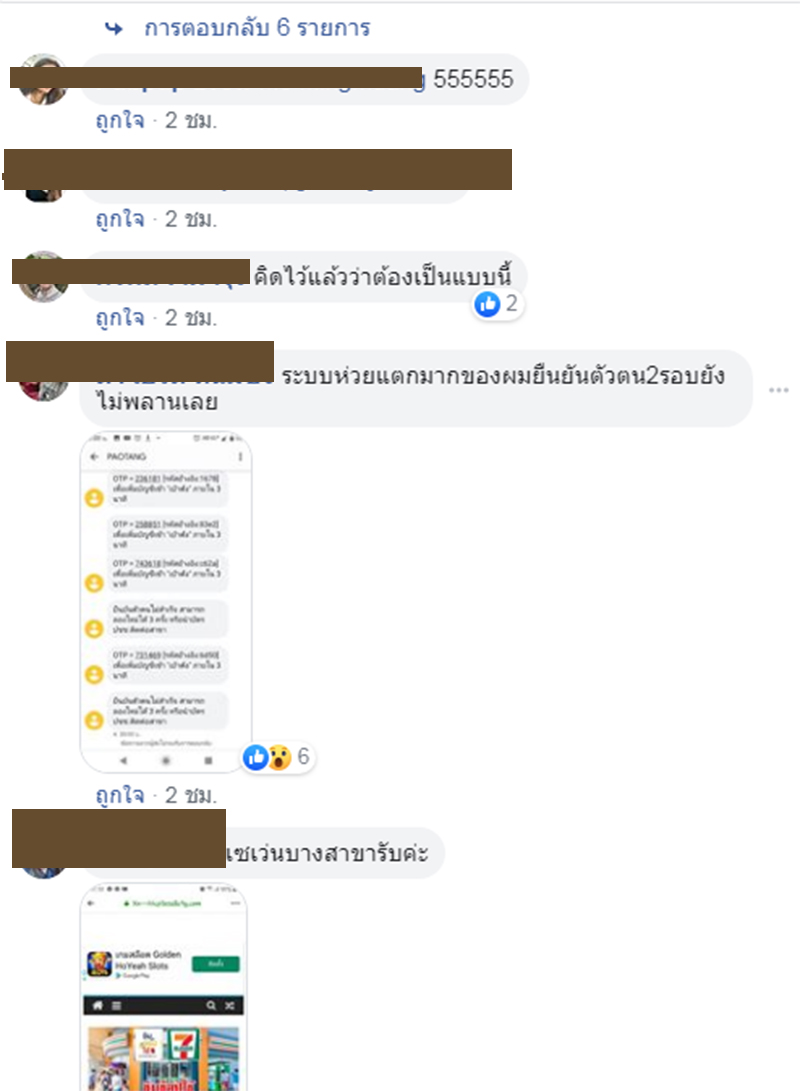Like the second redacted comment
The image size is (800, 1091).
(120, 219)
